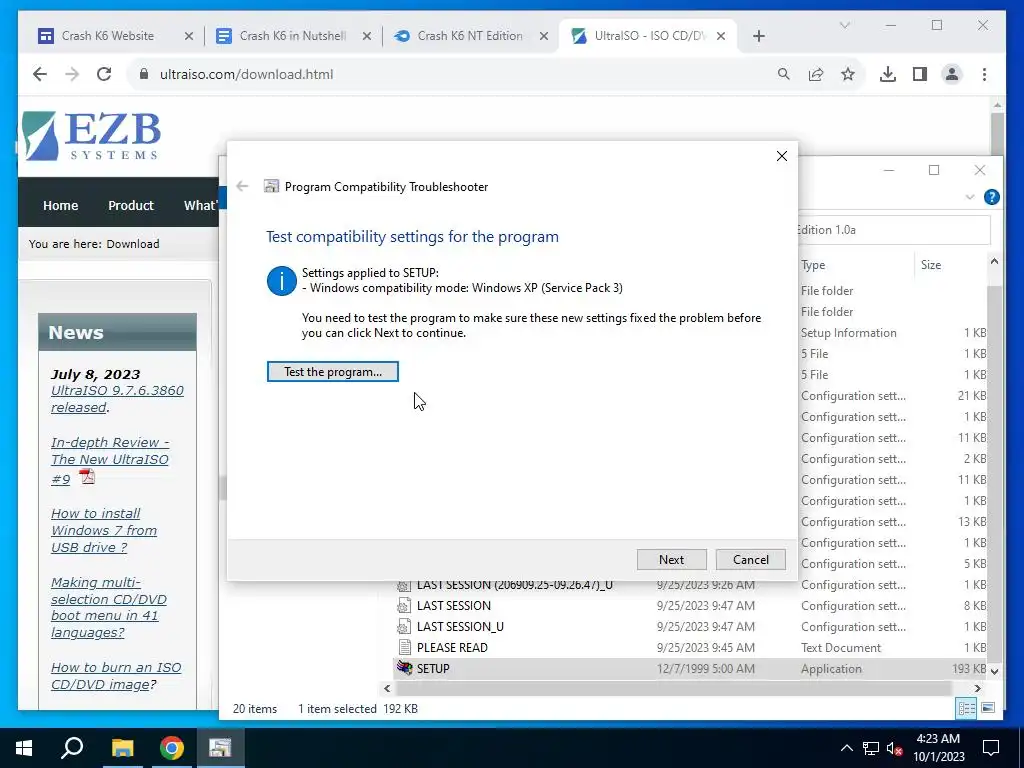Close the Crash K6 in Nutshell tab
This screenshot has height=768, width=1024.
tap(366, 36)
